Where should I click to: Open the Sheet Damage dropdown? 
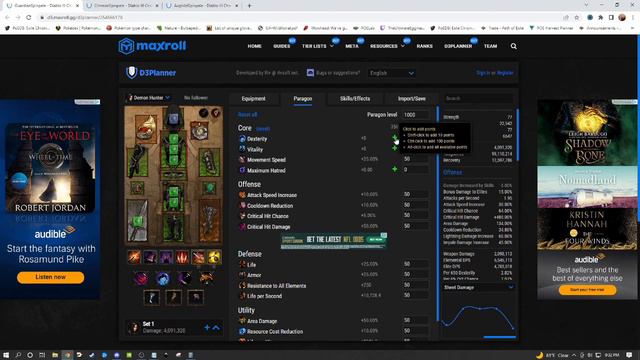coord(478,287)
